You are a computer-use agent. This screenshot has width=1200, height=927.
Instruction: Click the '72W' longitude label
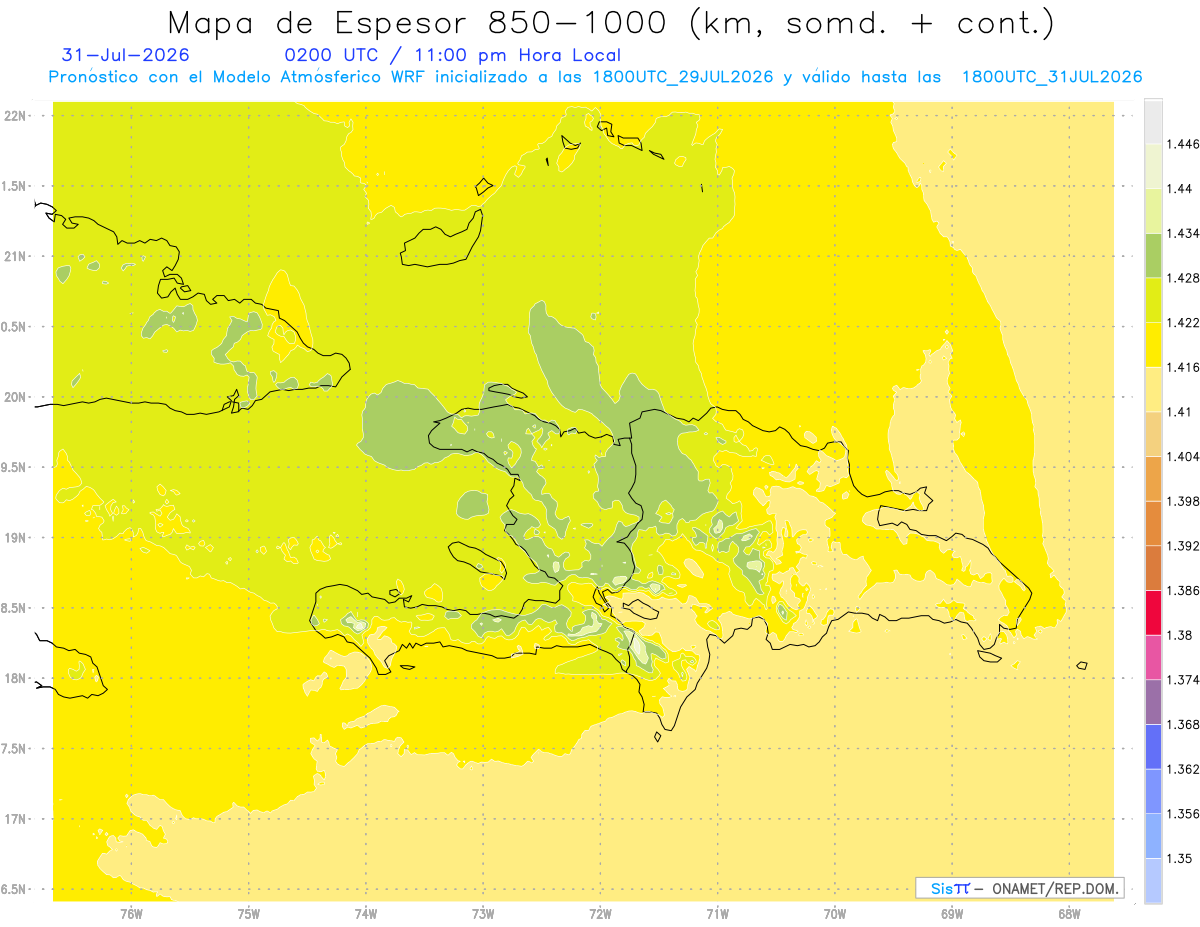click(x=600, y=914)
